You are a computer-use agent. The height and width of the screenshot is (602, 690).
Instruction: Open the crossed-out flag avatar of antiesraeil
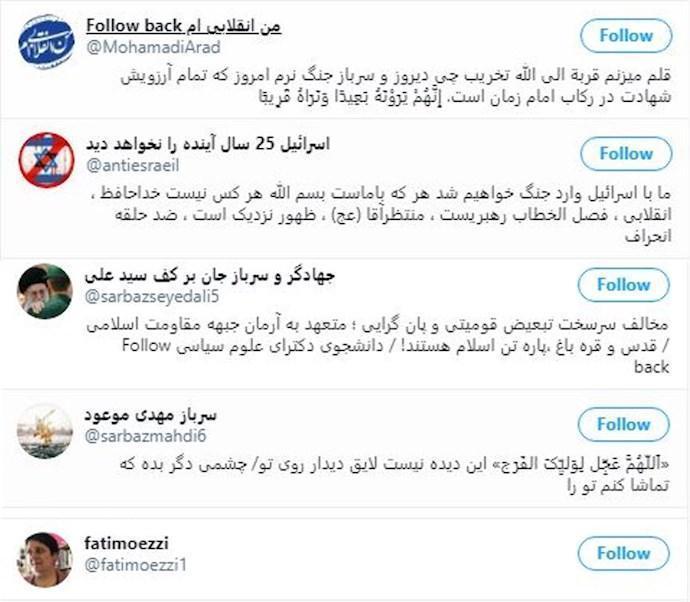tap(46, 160)
